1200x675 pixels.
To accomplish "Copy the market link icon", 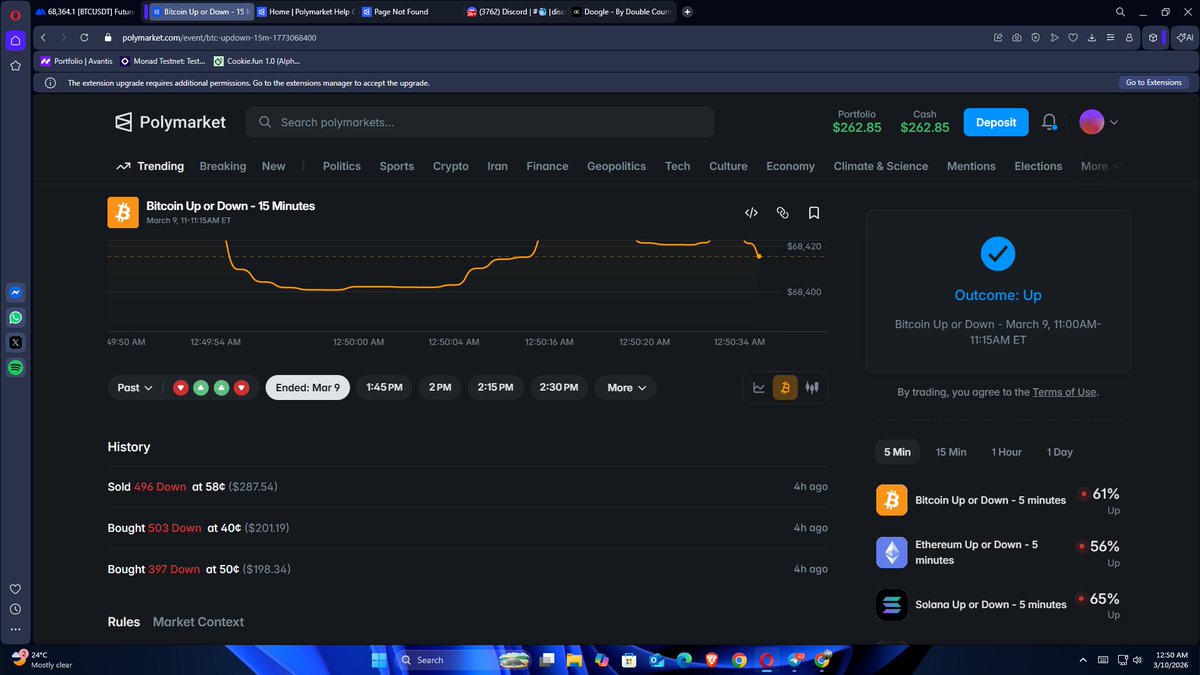I will pos(783,213).
